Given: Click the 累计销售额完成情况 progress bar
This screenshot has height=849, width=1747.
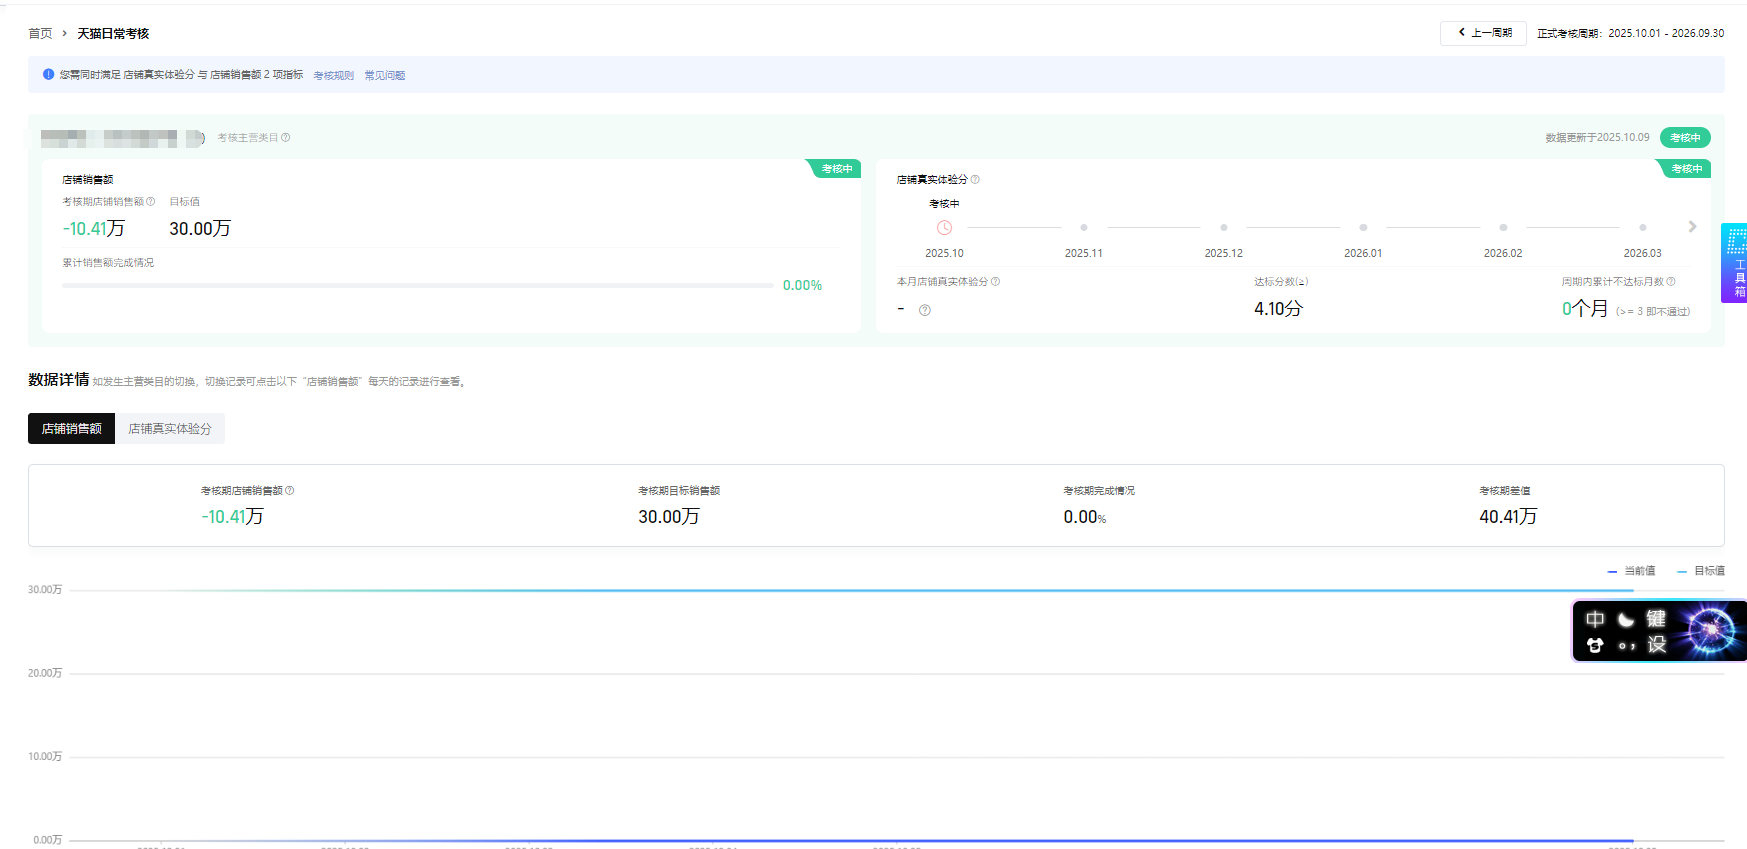Looking at the screenshot, I should coord(417,286).
